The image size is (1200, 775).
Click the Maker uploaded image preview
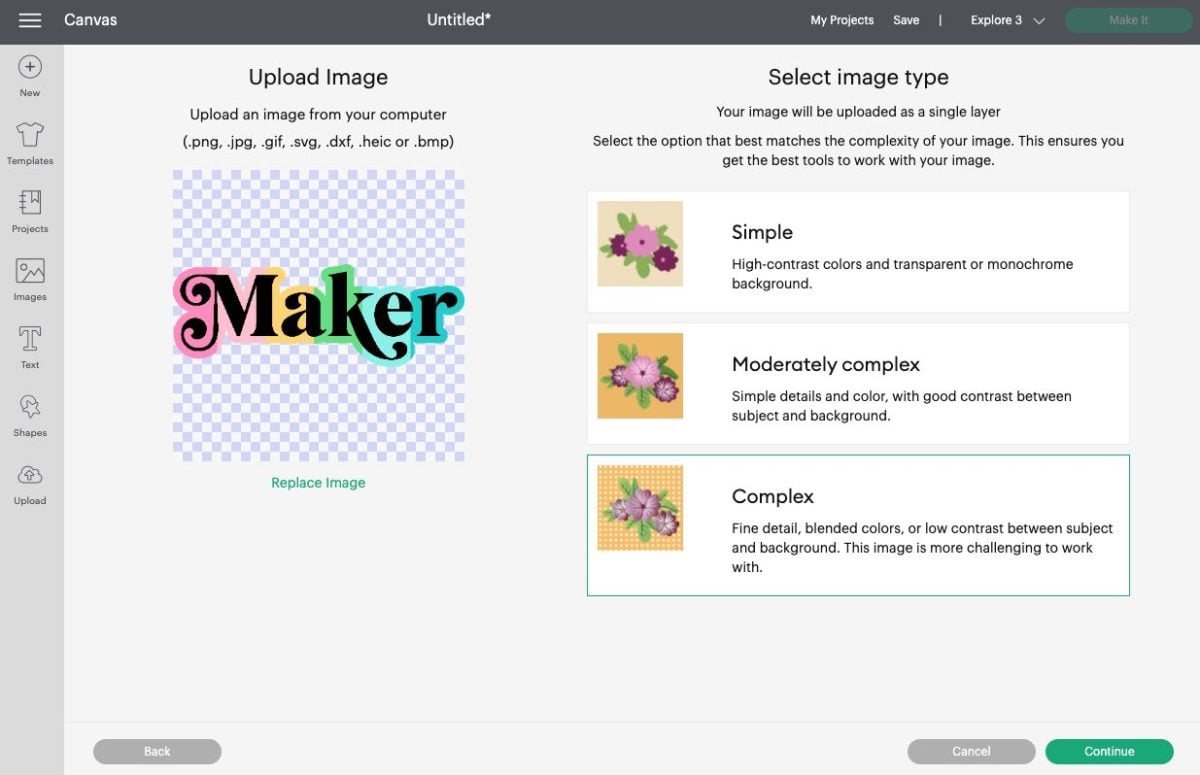pos(318,315)
